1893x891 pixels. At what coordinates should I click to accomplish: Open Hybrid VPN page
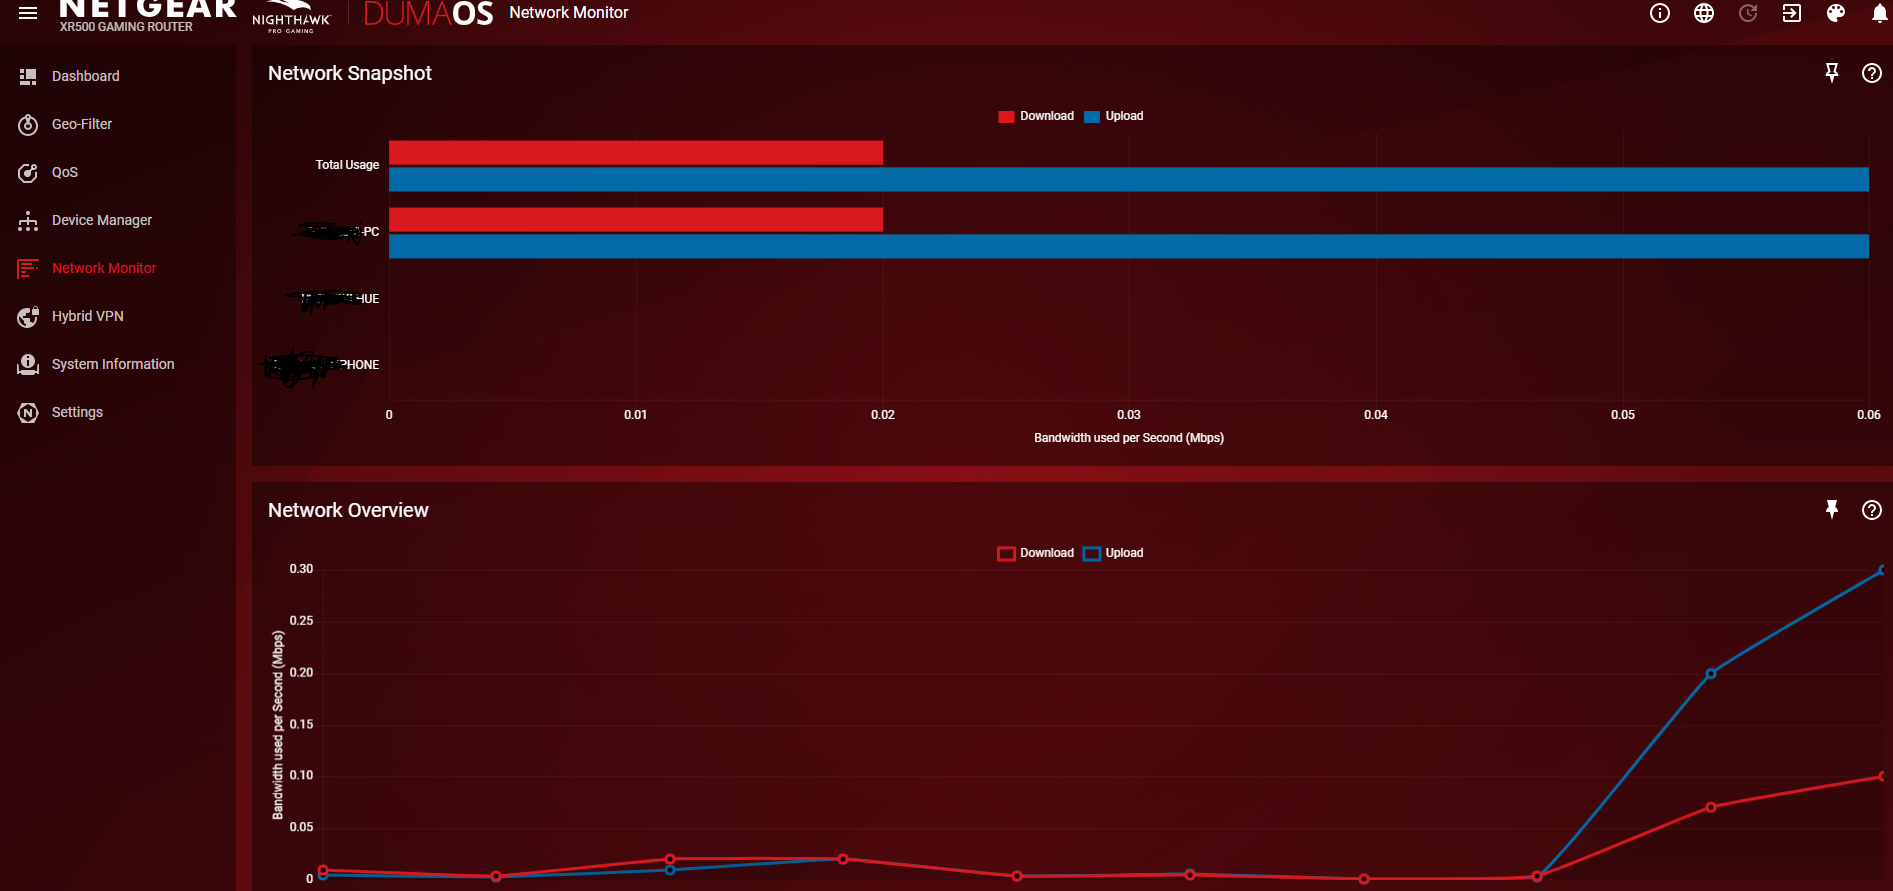pyautogui.click(x=87, y=316)
